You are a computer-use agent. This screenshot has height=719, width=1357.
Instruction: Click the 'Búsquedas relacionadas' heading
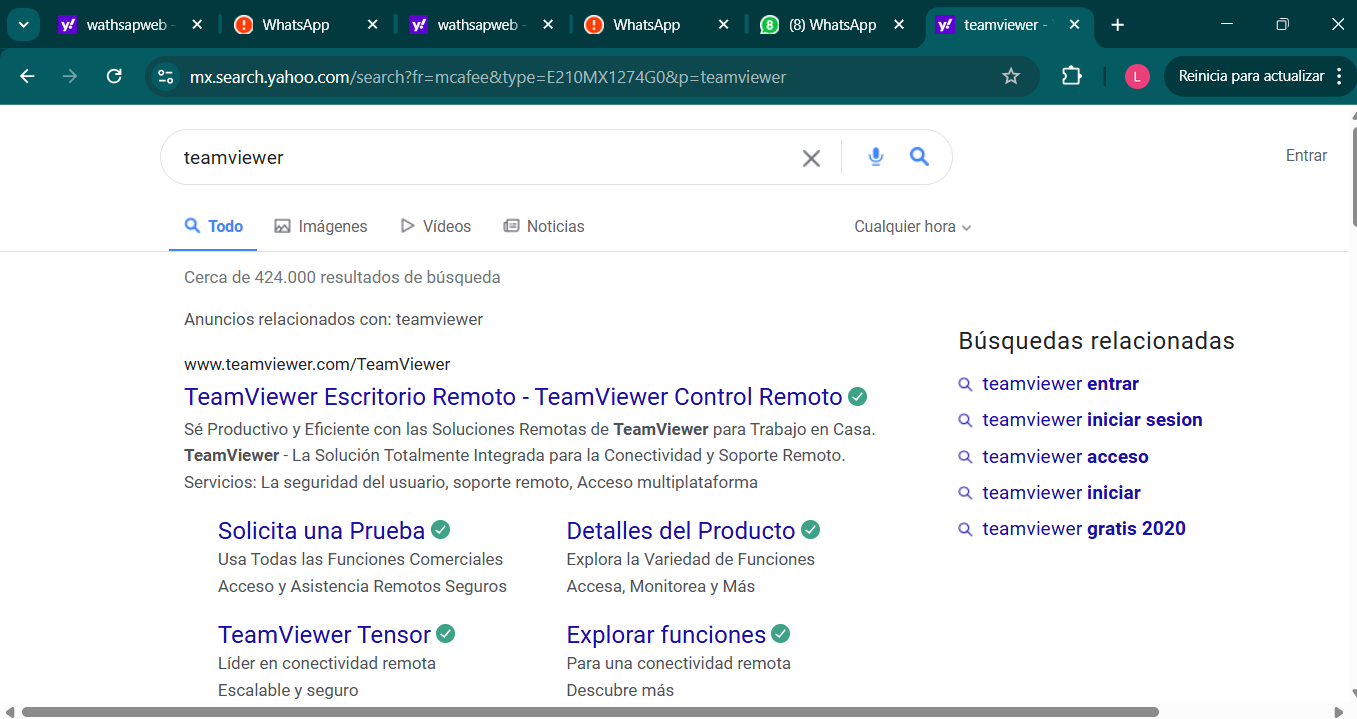(1096, 341)
